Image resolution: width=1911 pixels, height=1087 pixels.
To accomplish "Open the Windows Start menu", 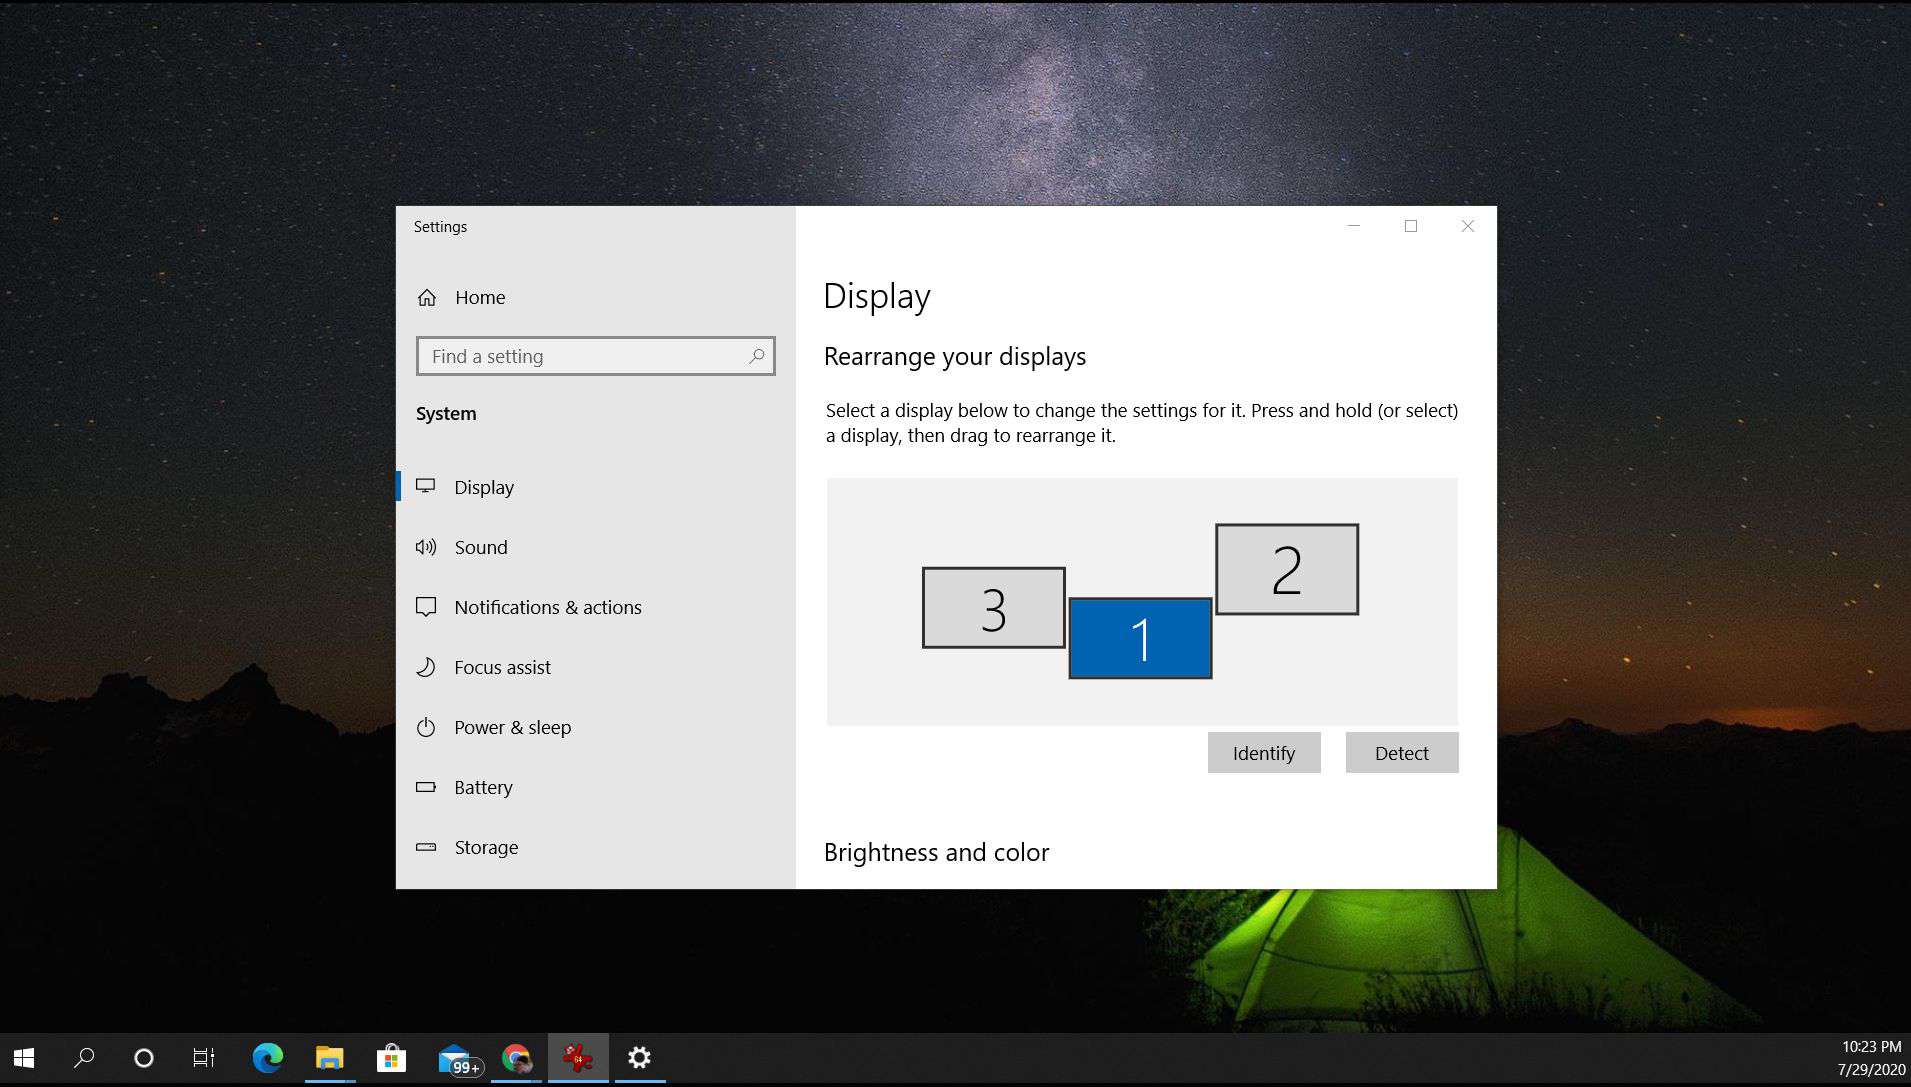I will coord(24,1058).
